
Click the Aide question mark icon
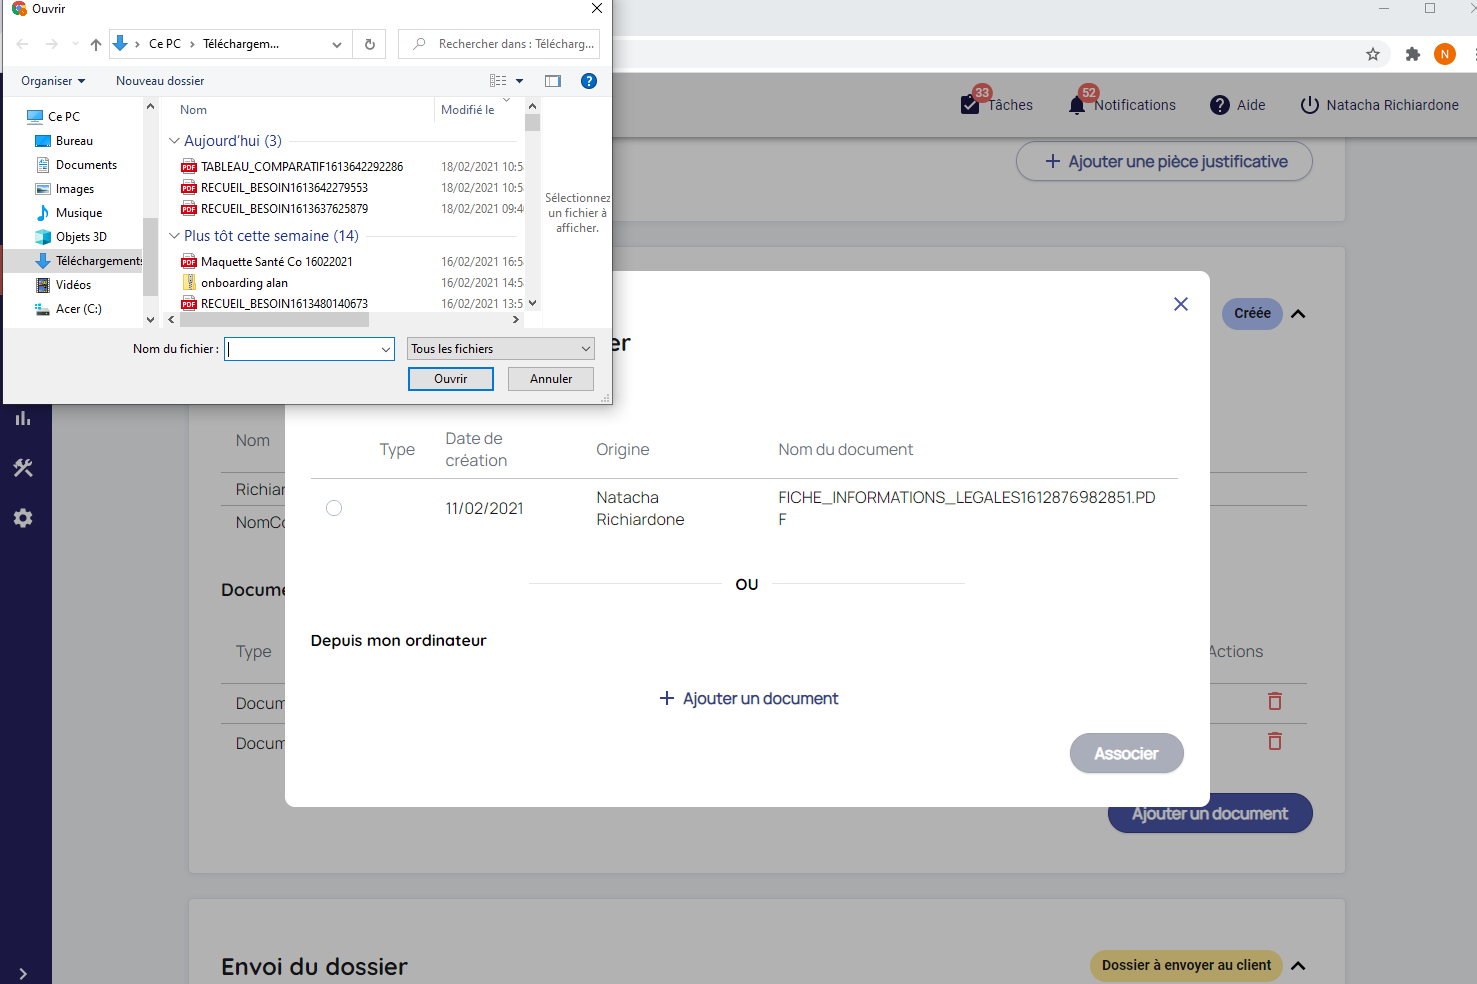tap(1219, 105)
